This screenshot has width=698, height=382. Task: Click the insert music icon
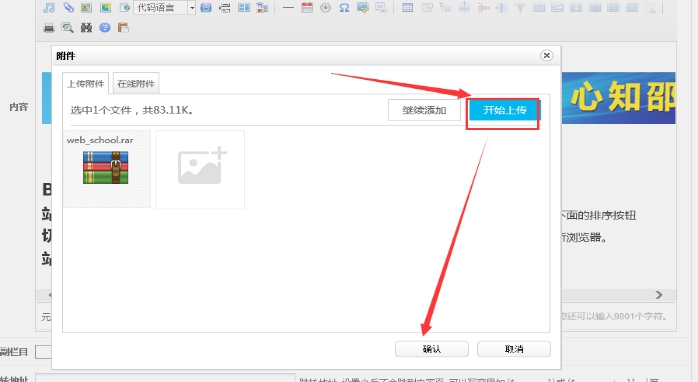[49, 8]
